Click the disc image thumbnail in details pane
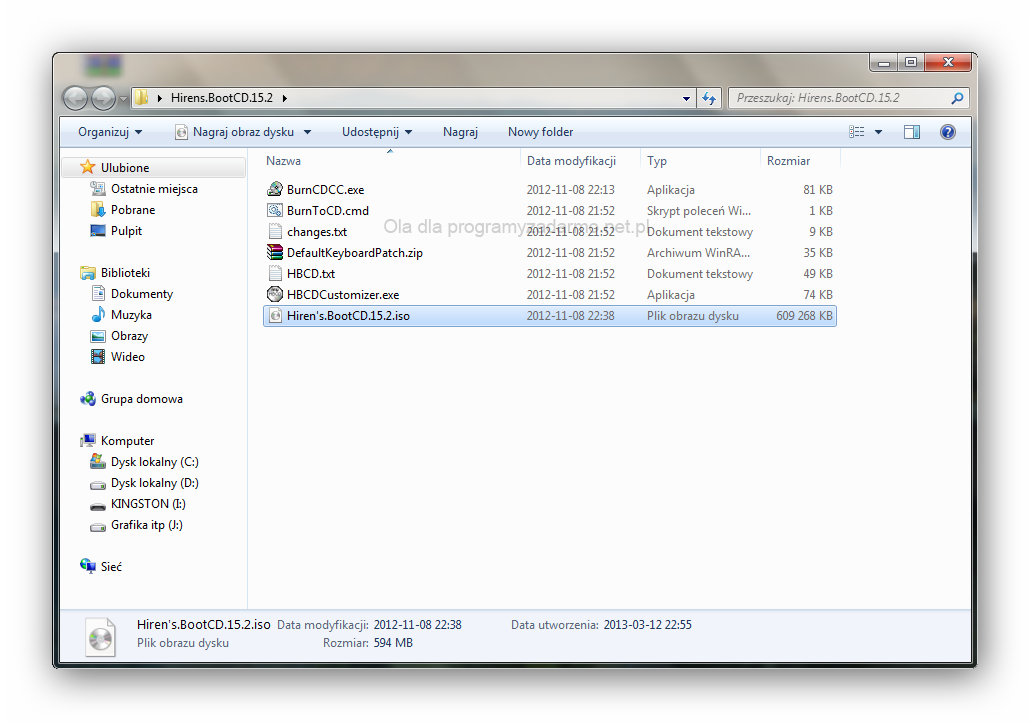The image size is (1031, 722). [x=100, y=637]
